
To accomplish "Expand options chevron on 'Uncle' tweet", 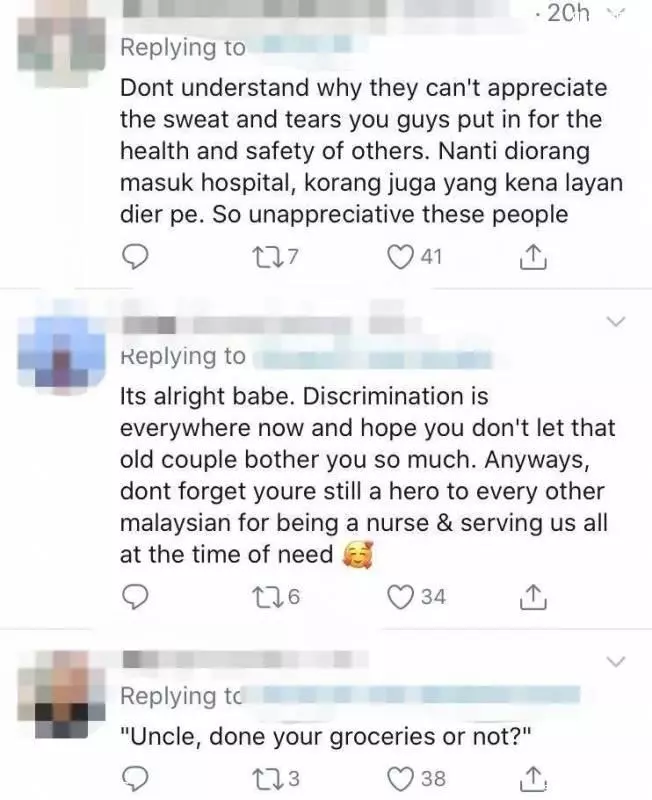I will click(x=615, y=661).
